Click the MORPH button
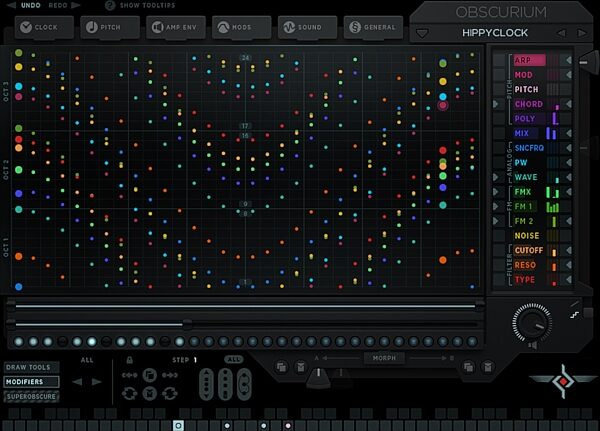The image size is (600, 431). point(384,358)
